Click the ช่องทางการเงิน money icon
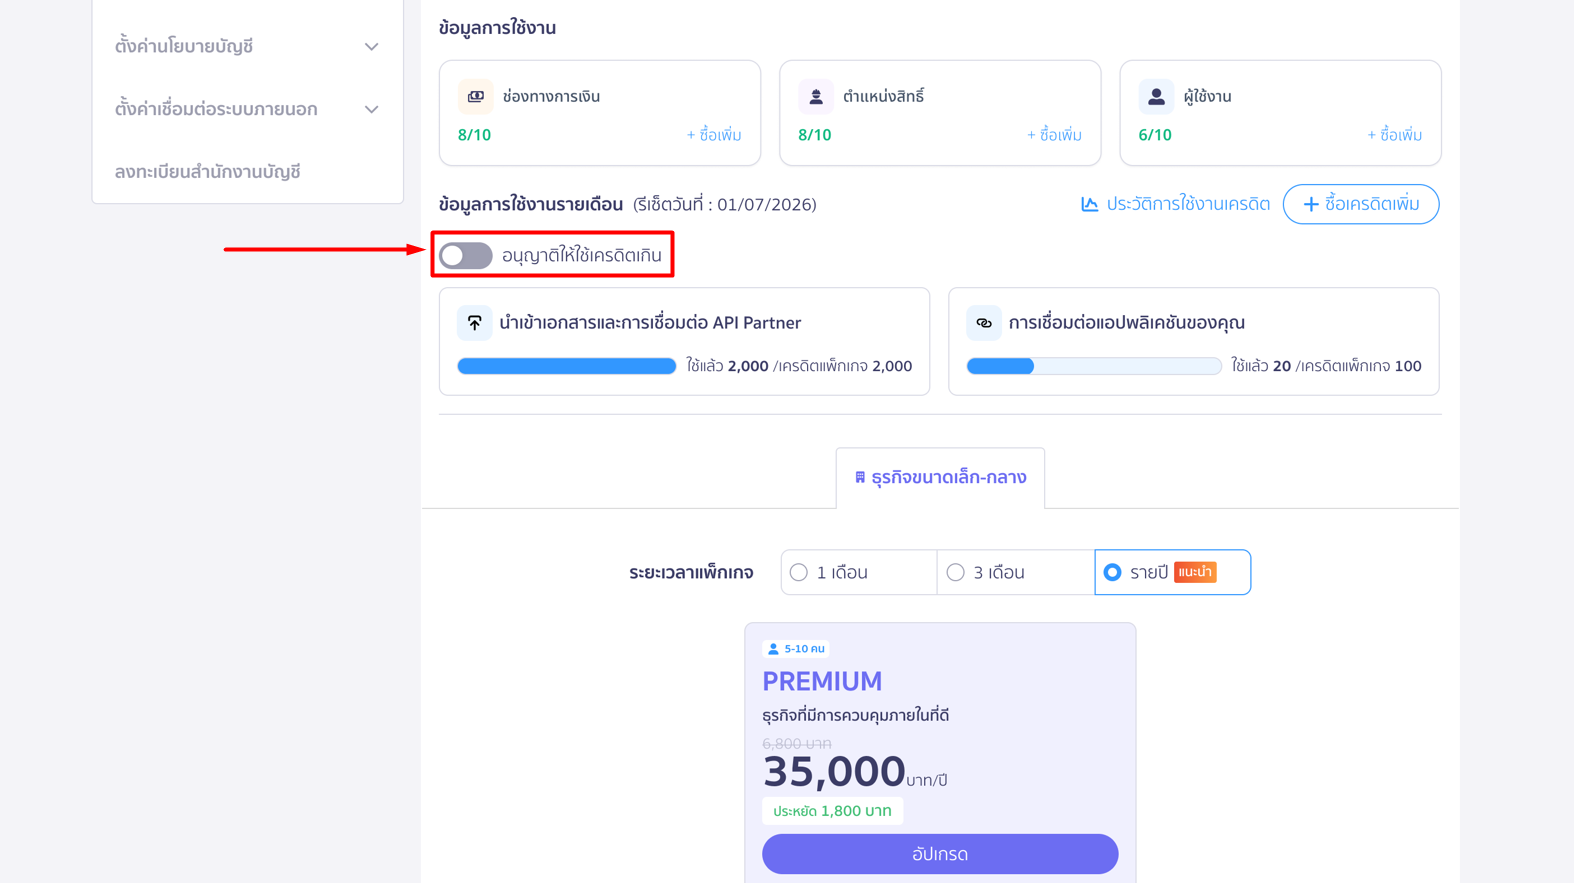1574x883 pixels. [x=475, y=97]
